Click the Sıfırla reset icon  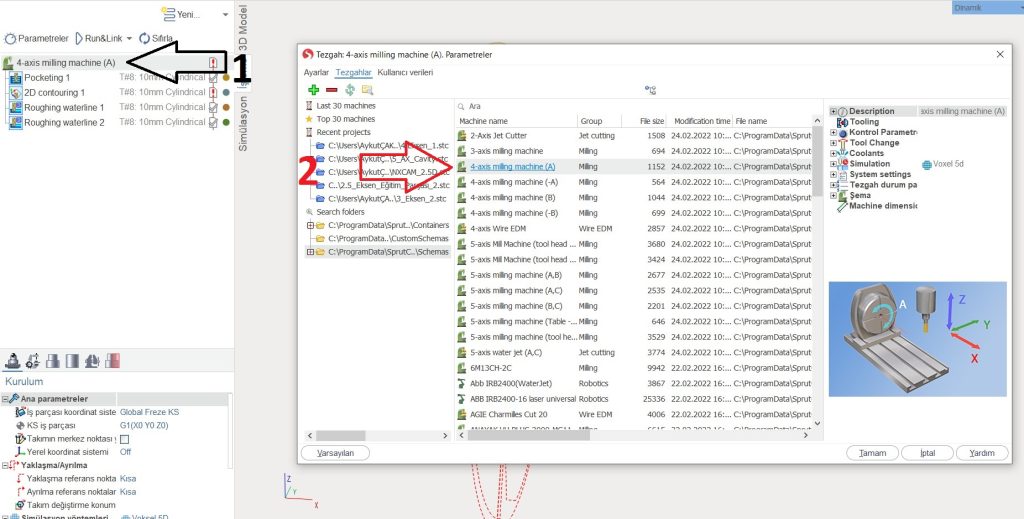145,38
